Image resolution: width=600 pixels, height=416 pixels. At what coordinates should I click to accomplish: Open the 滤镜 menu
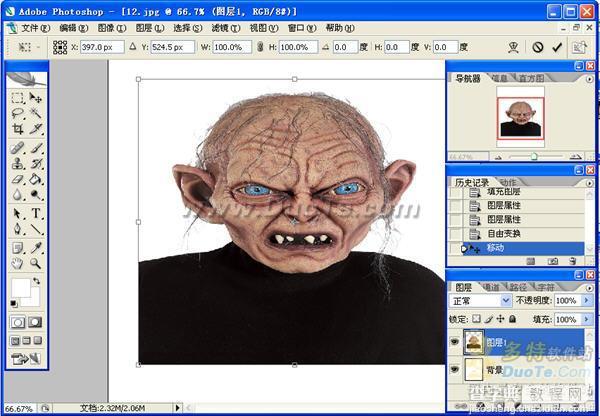tap(226, 28)
